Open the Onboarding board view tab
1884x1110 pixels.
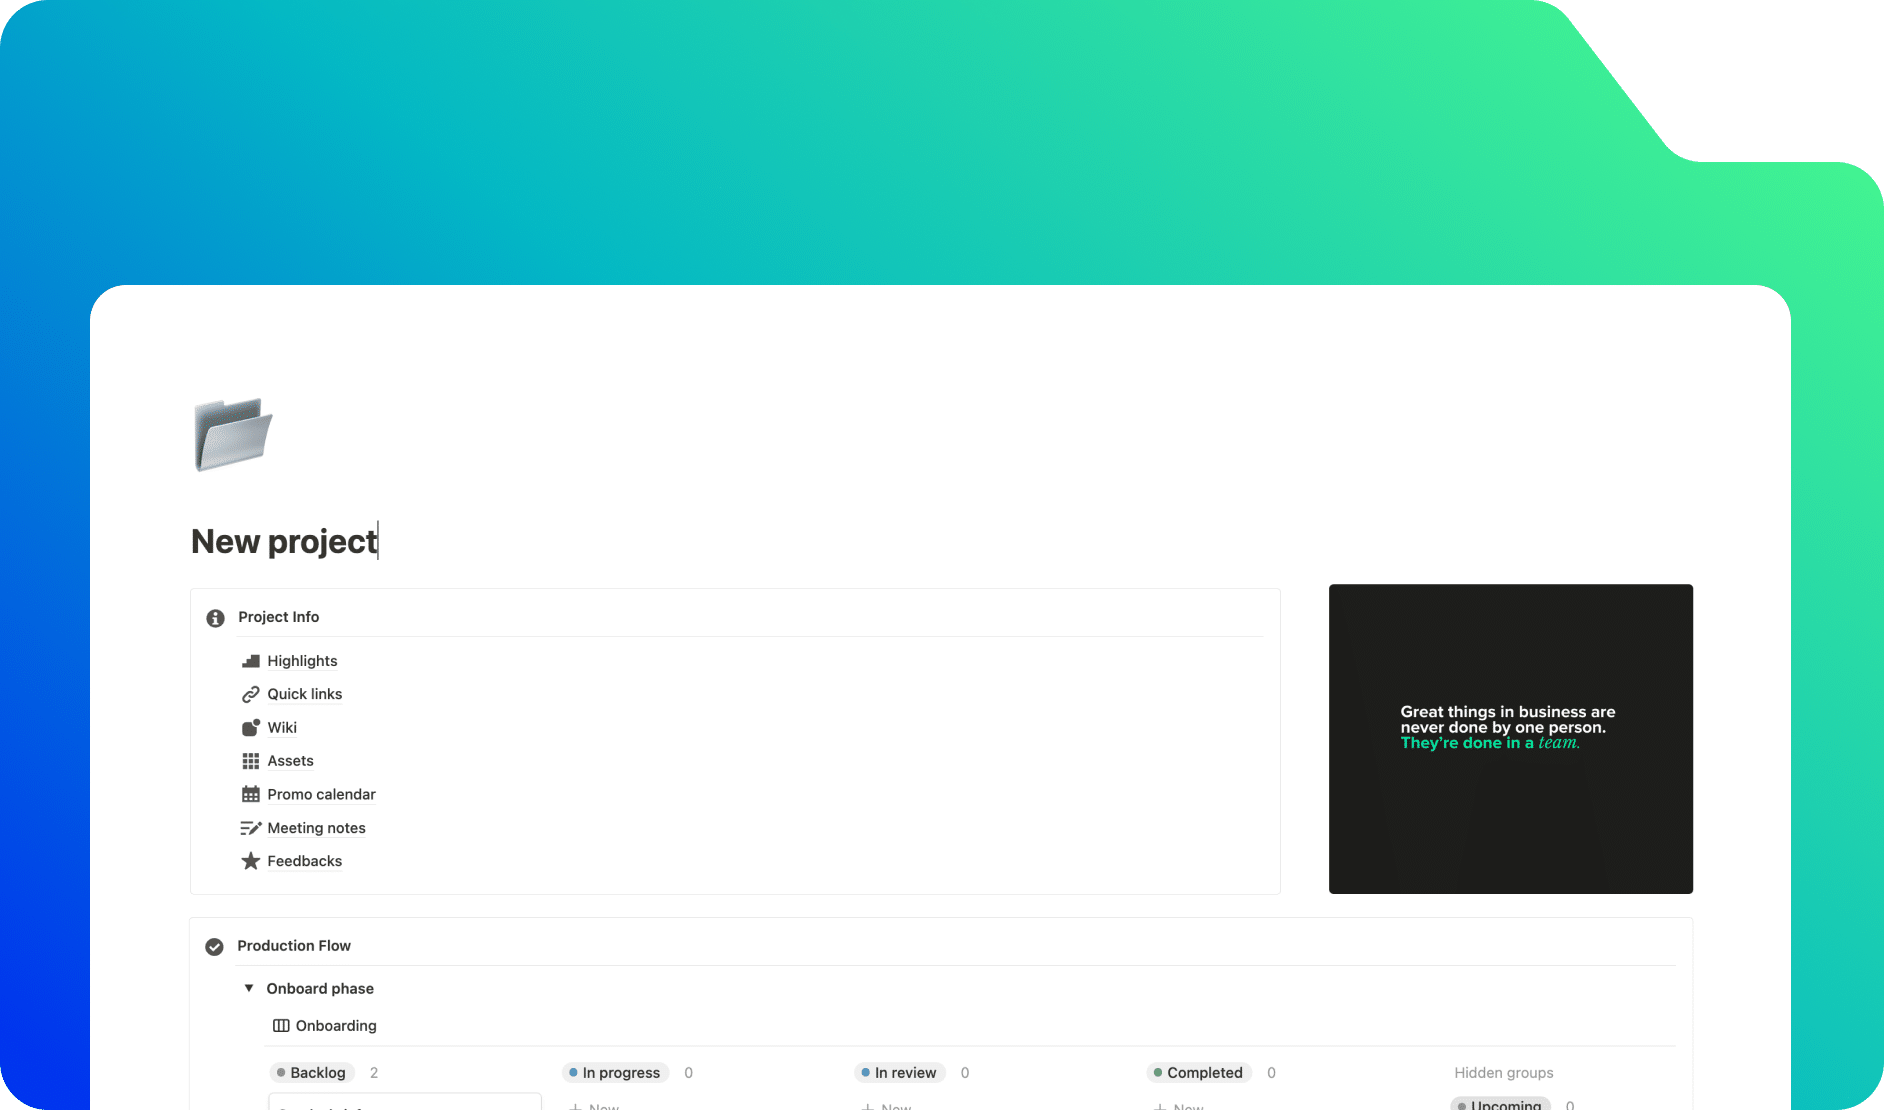pos(325,1026)
